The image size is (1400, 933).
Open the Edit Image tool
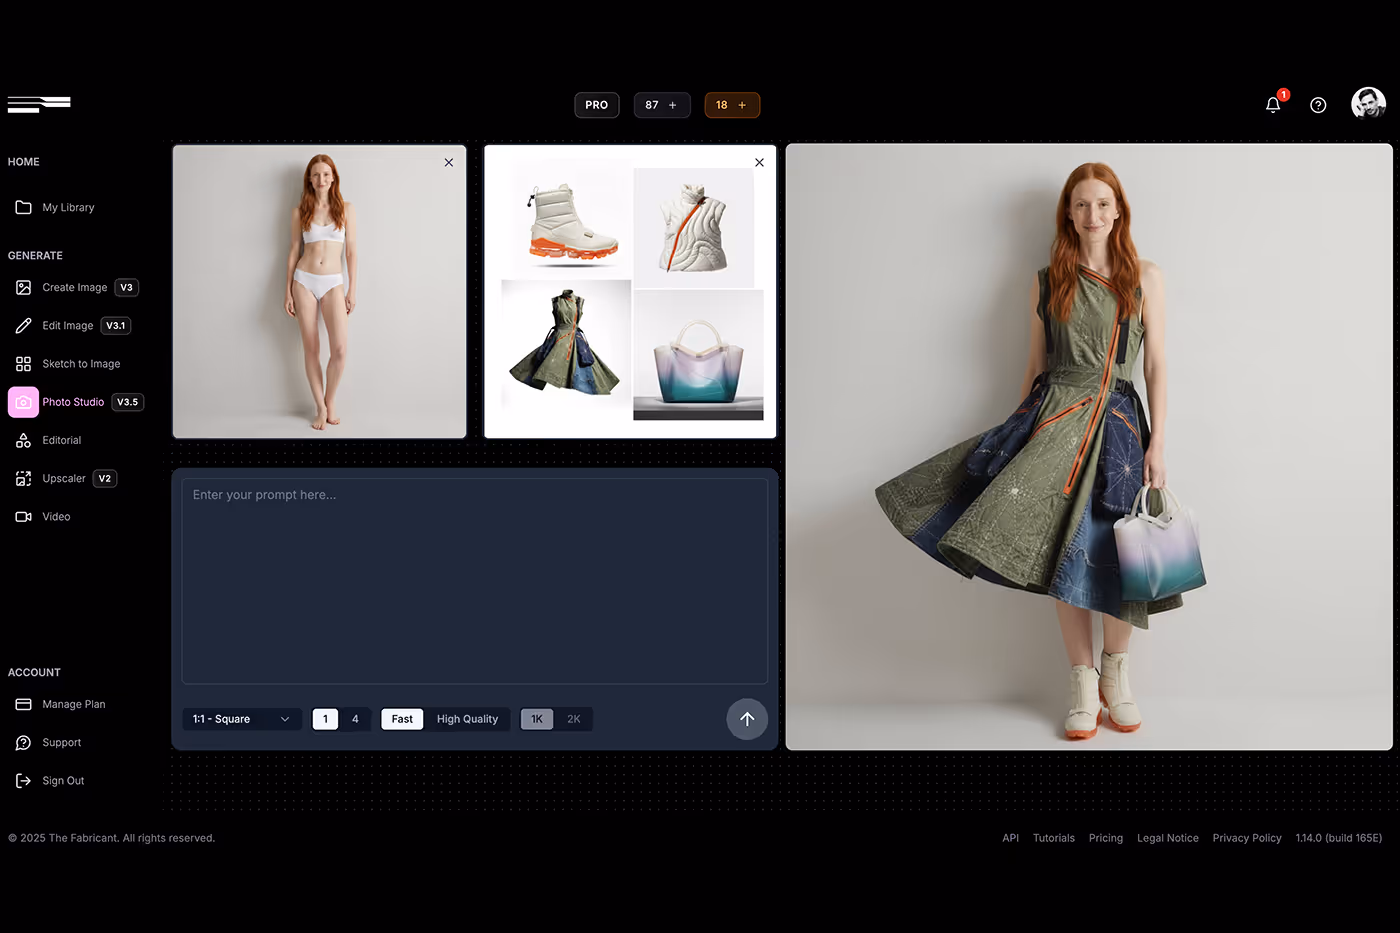pyautogui.click(x=68, y=325)
